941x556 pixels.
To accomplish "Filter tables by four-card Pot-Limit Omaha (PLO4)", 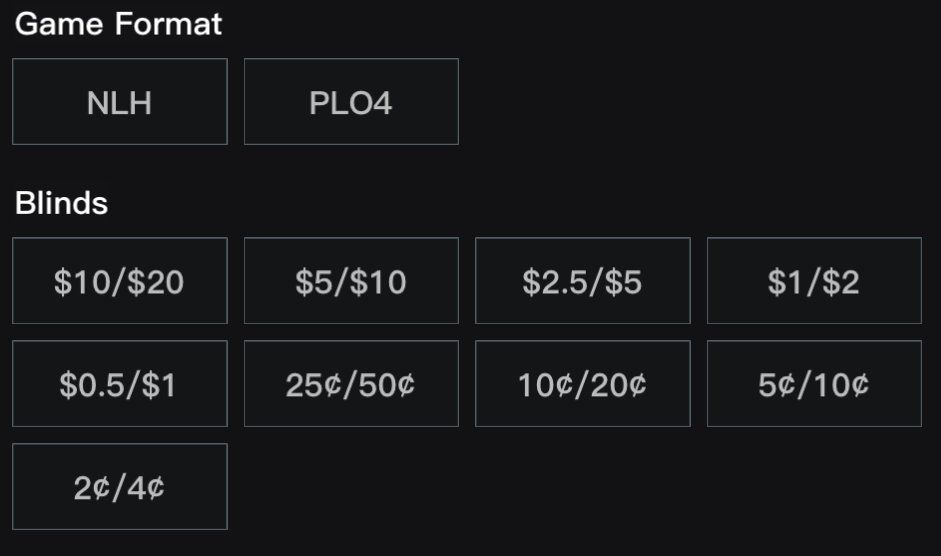I will tap(351, 102).
